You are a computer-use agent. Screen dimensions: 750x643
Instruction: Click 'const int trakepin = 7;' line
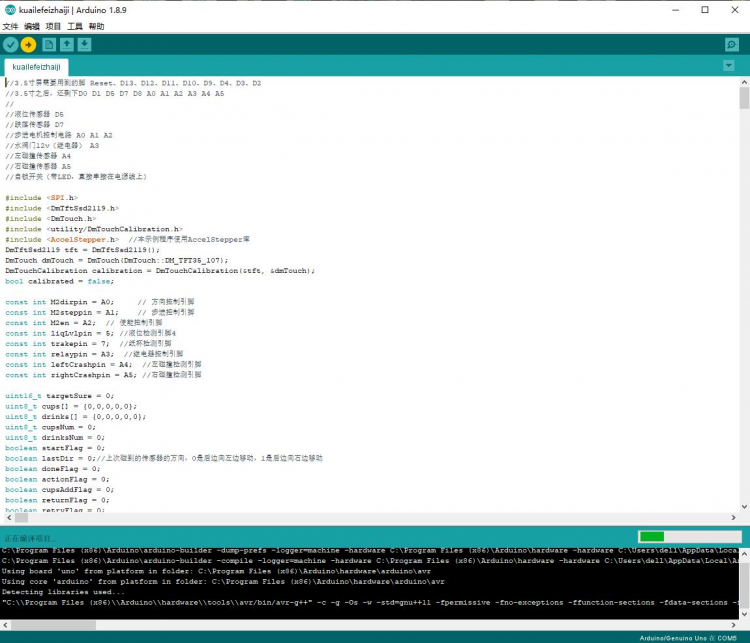pyautogui.click(x=57, y=344)
